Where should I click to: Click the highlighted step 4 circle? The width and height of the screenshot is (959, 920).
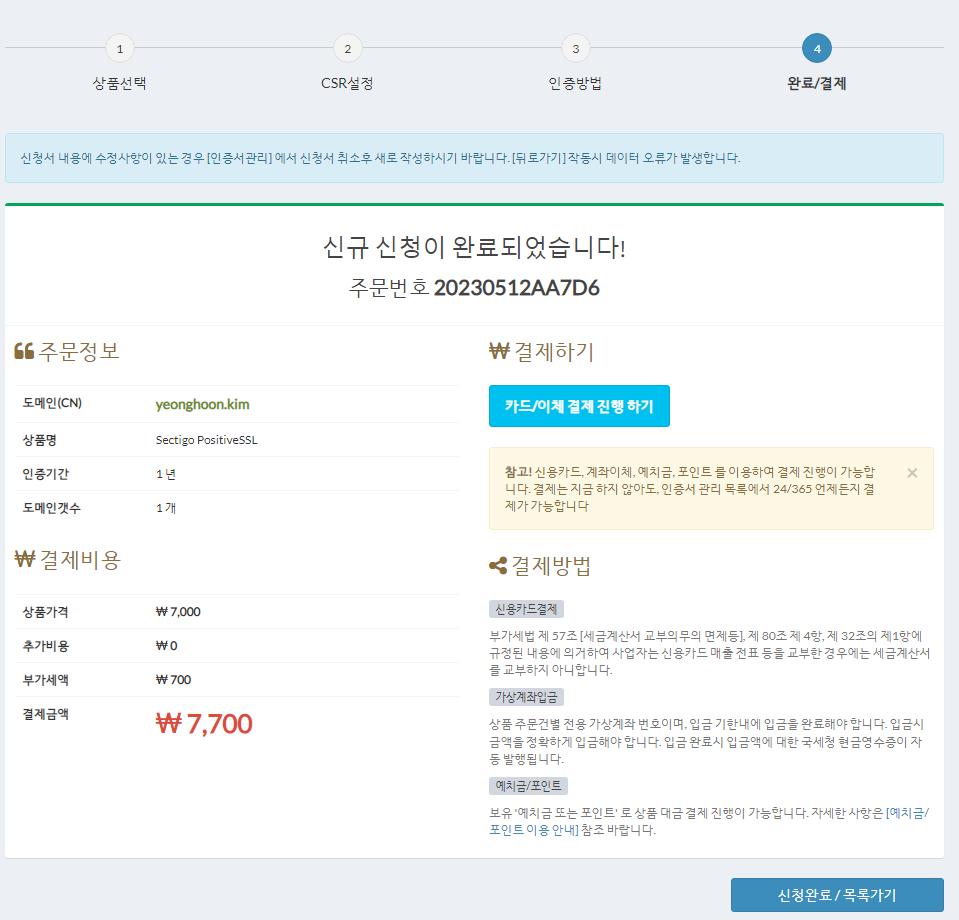(817, 48)
